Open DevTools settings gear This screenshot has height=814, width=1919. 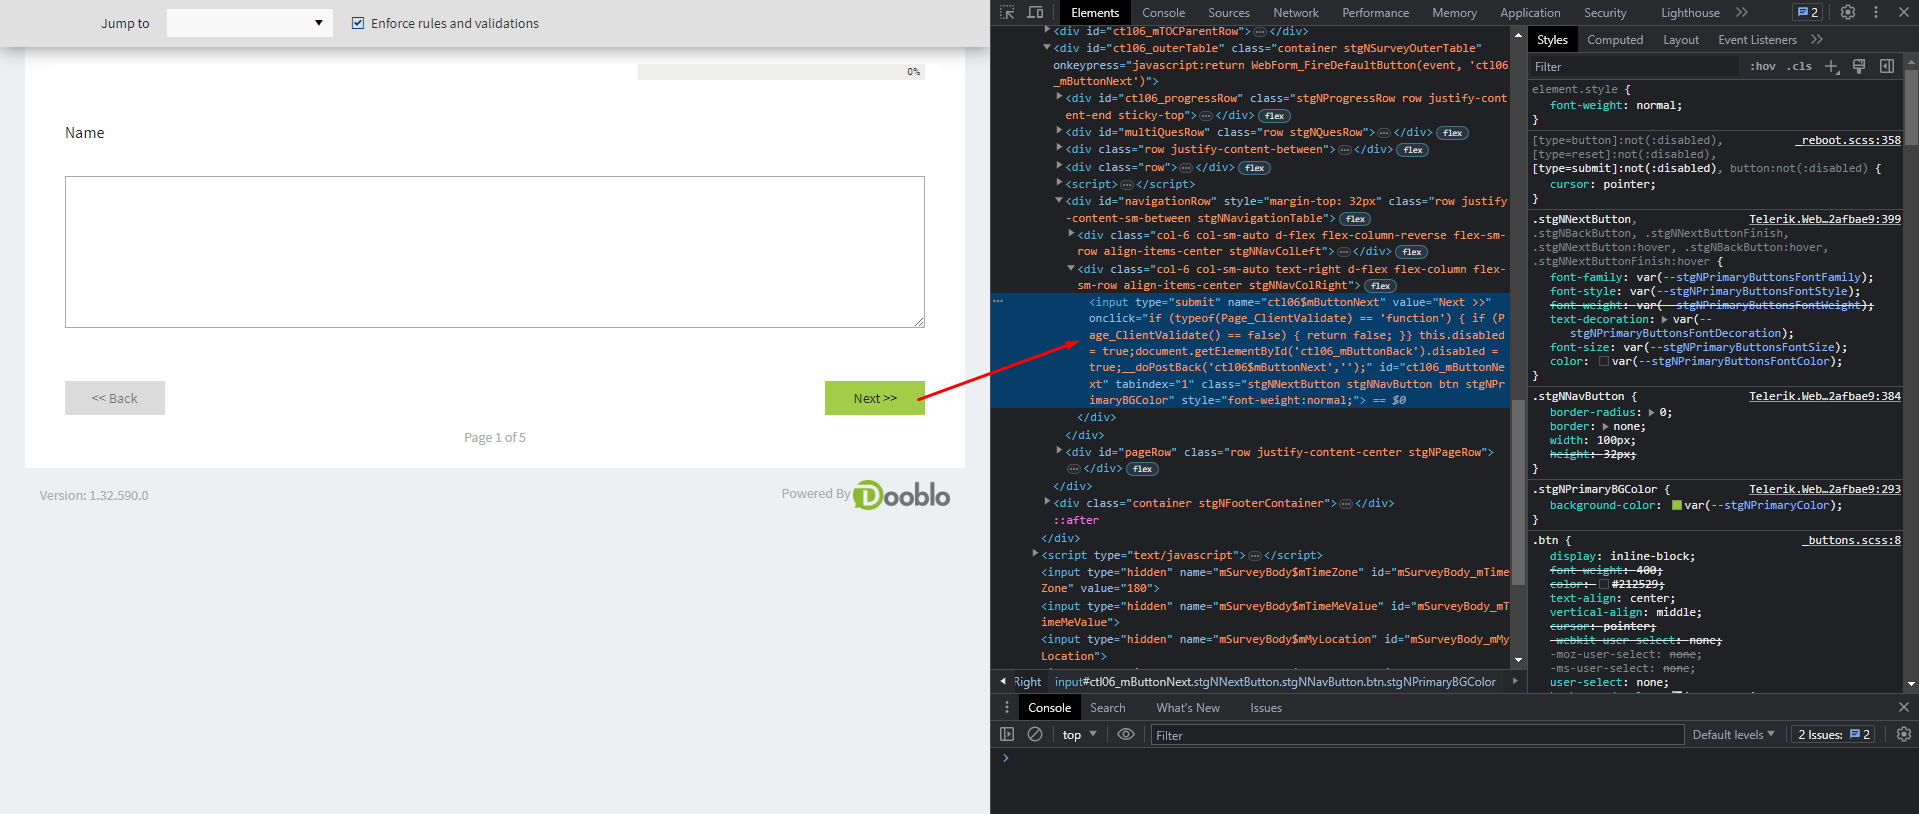[x=1848, y=12]
